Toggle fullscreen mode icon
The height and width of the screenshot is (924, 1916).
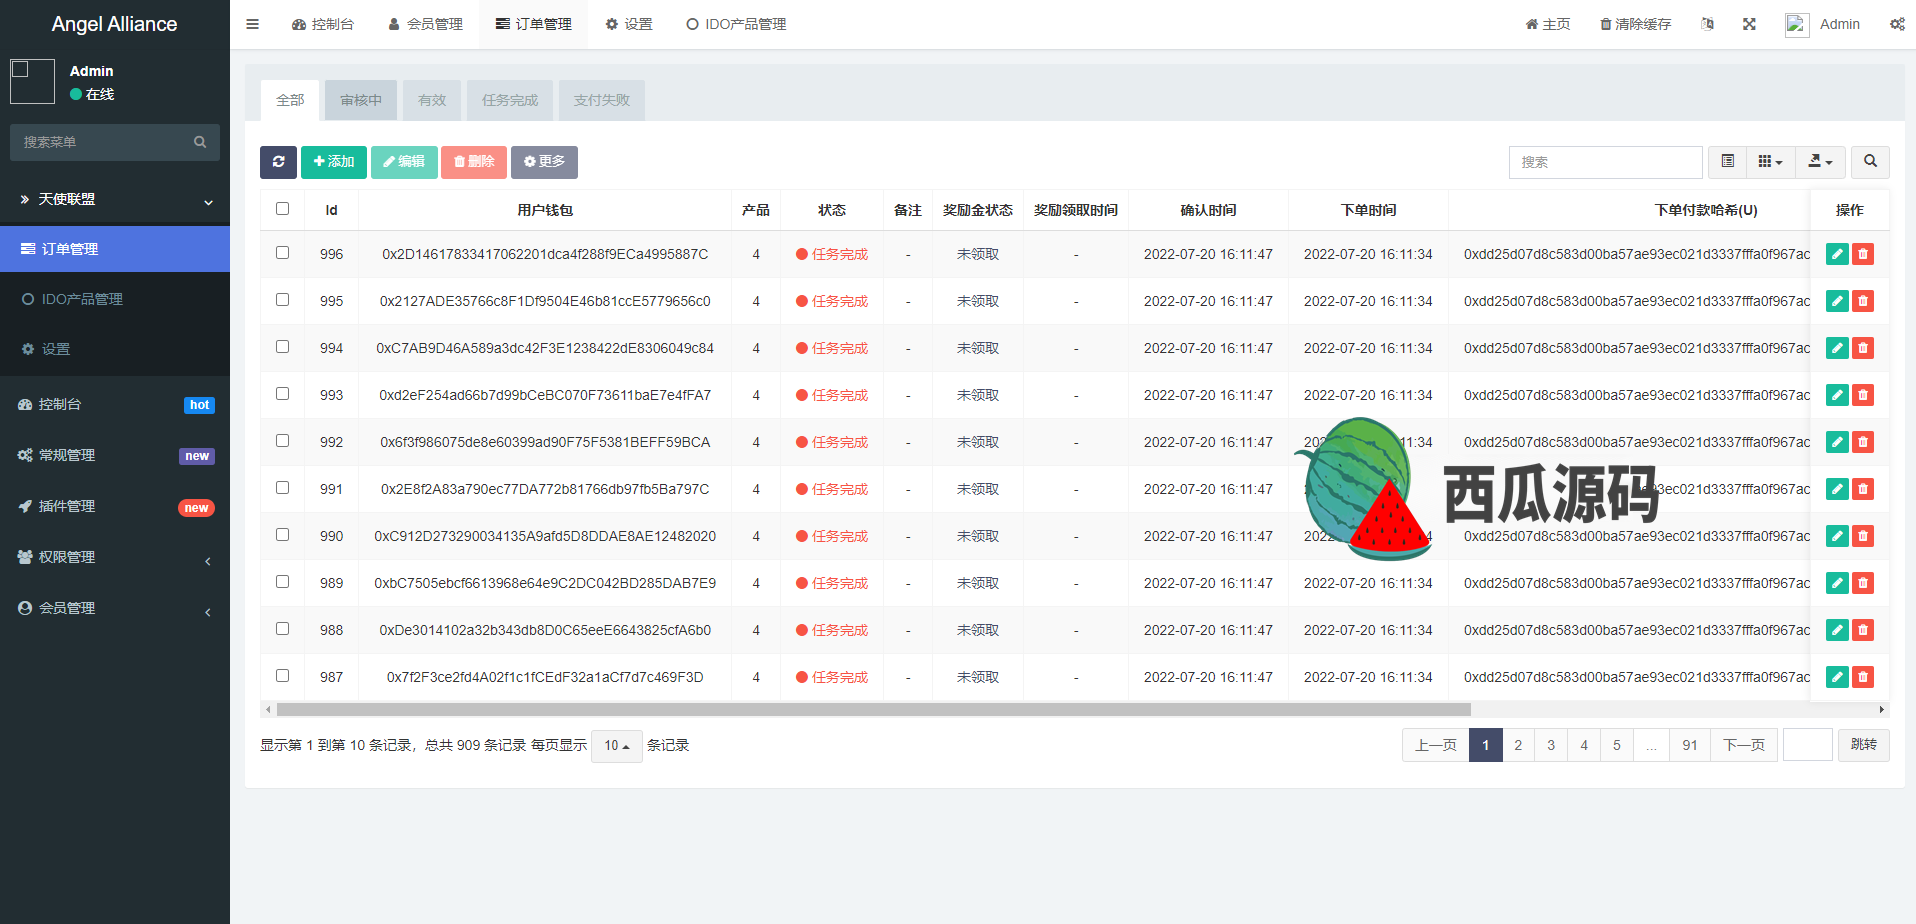coord(1749,24)
